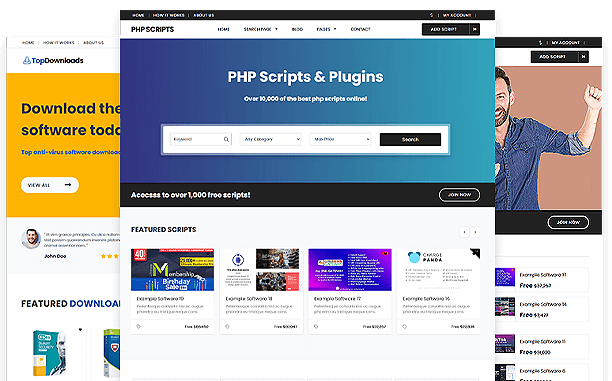The height and width of the screenshot is (381, 612).
Task: Open the Example Software 18 thumbnail
Action: 262,270
